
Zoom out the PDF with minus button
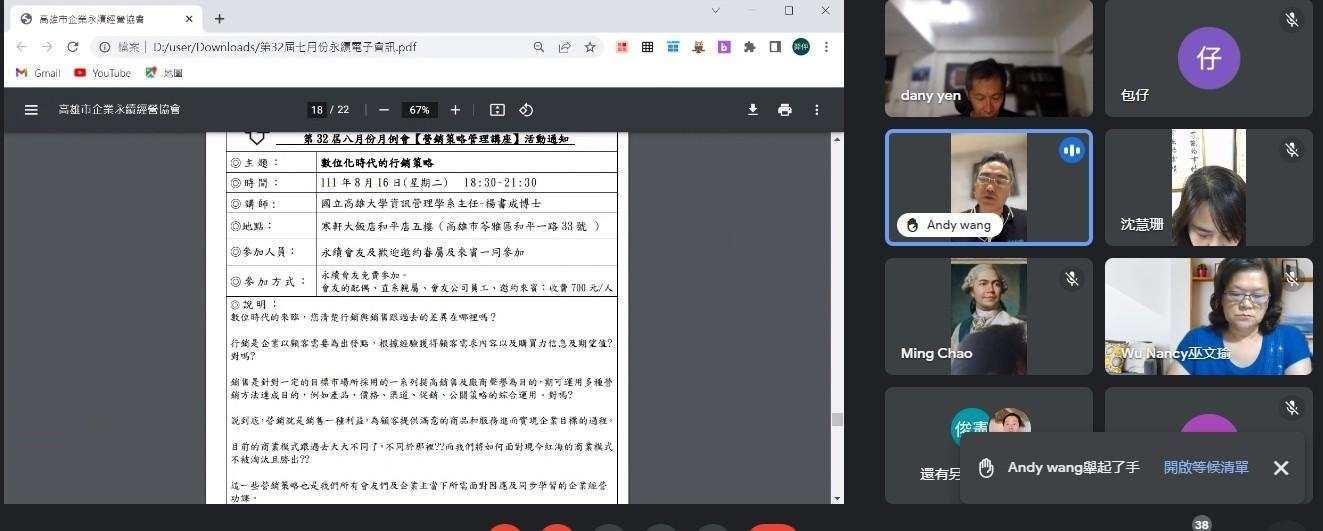tap(384, 110)
